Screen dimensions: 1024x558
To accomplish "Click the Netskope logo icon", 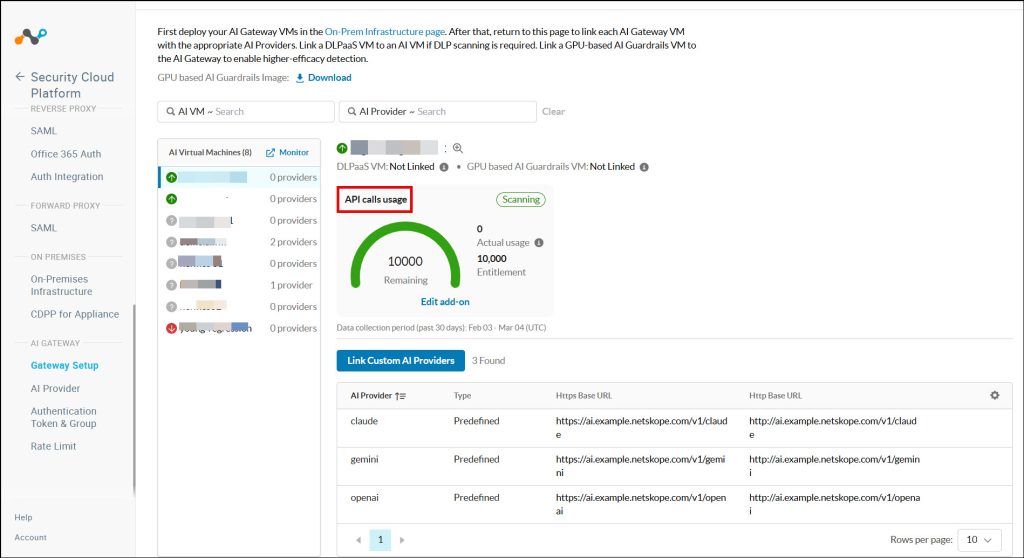I will (31, 37).
